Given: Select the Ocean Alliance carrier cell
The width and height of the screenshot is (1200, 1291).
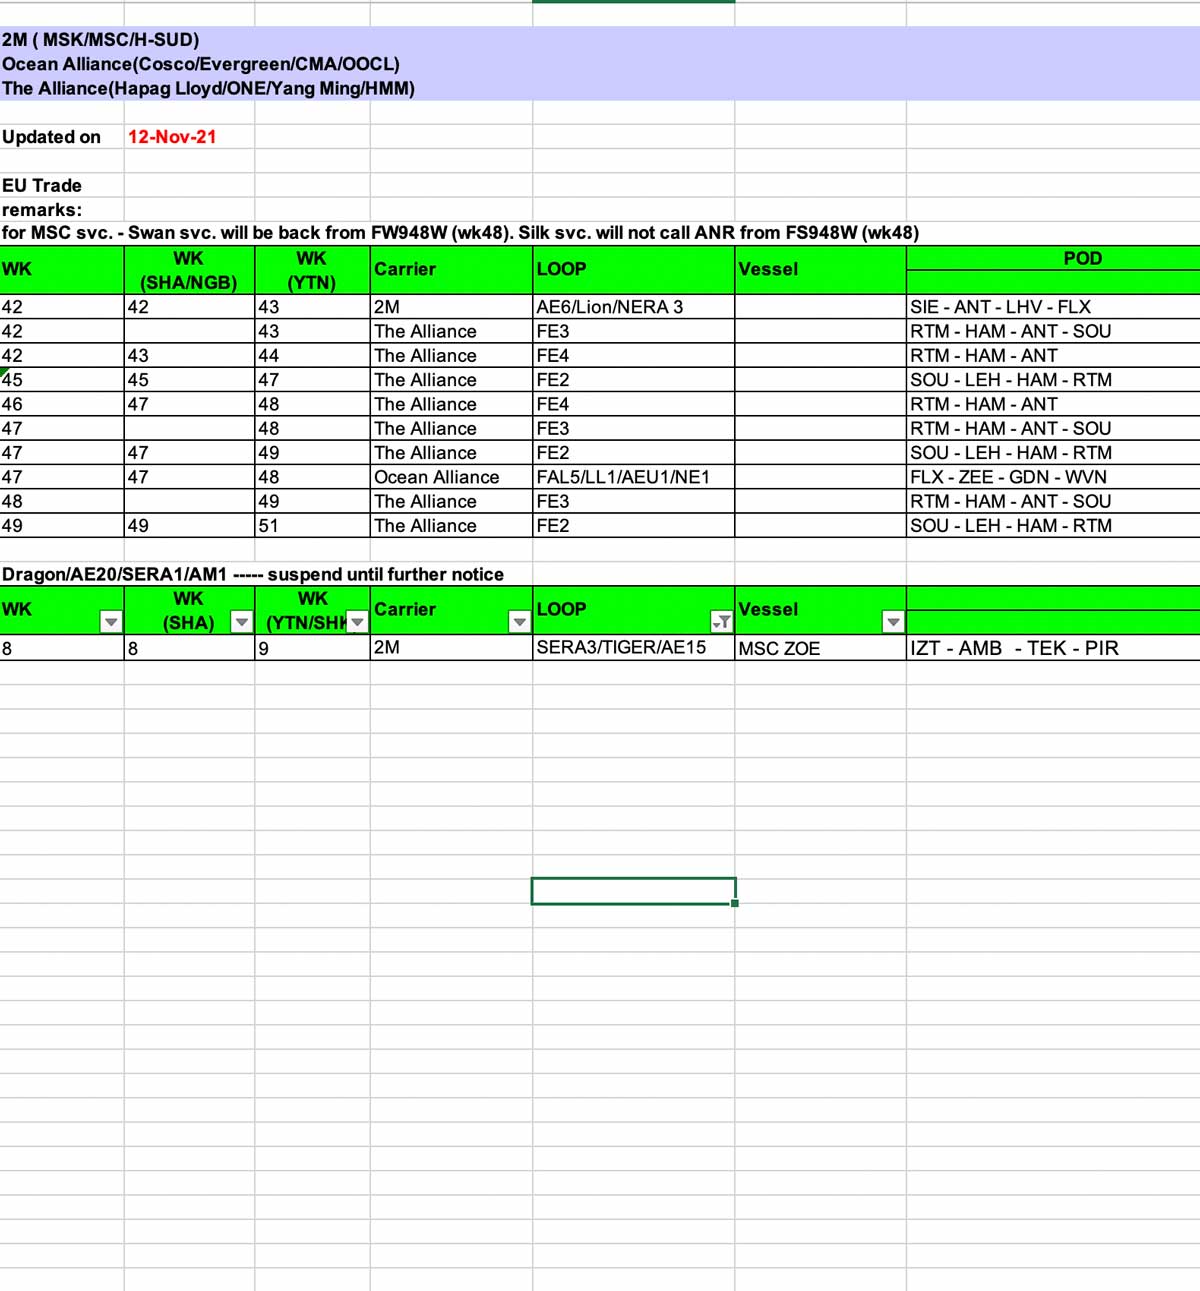Looking at the screenshot, I should [436, 477].
